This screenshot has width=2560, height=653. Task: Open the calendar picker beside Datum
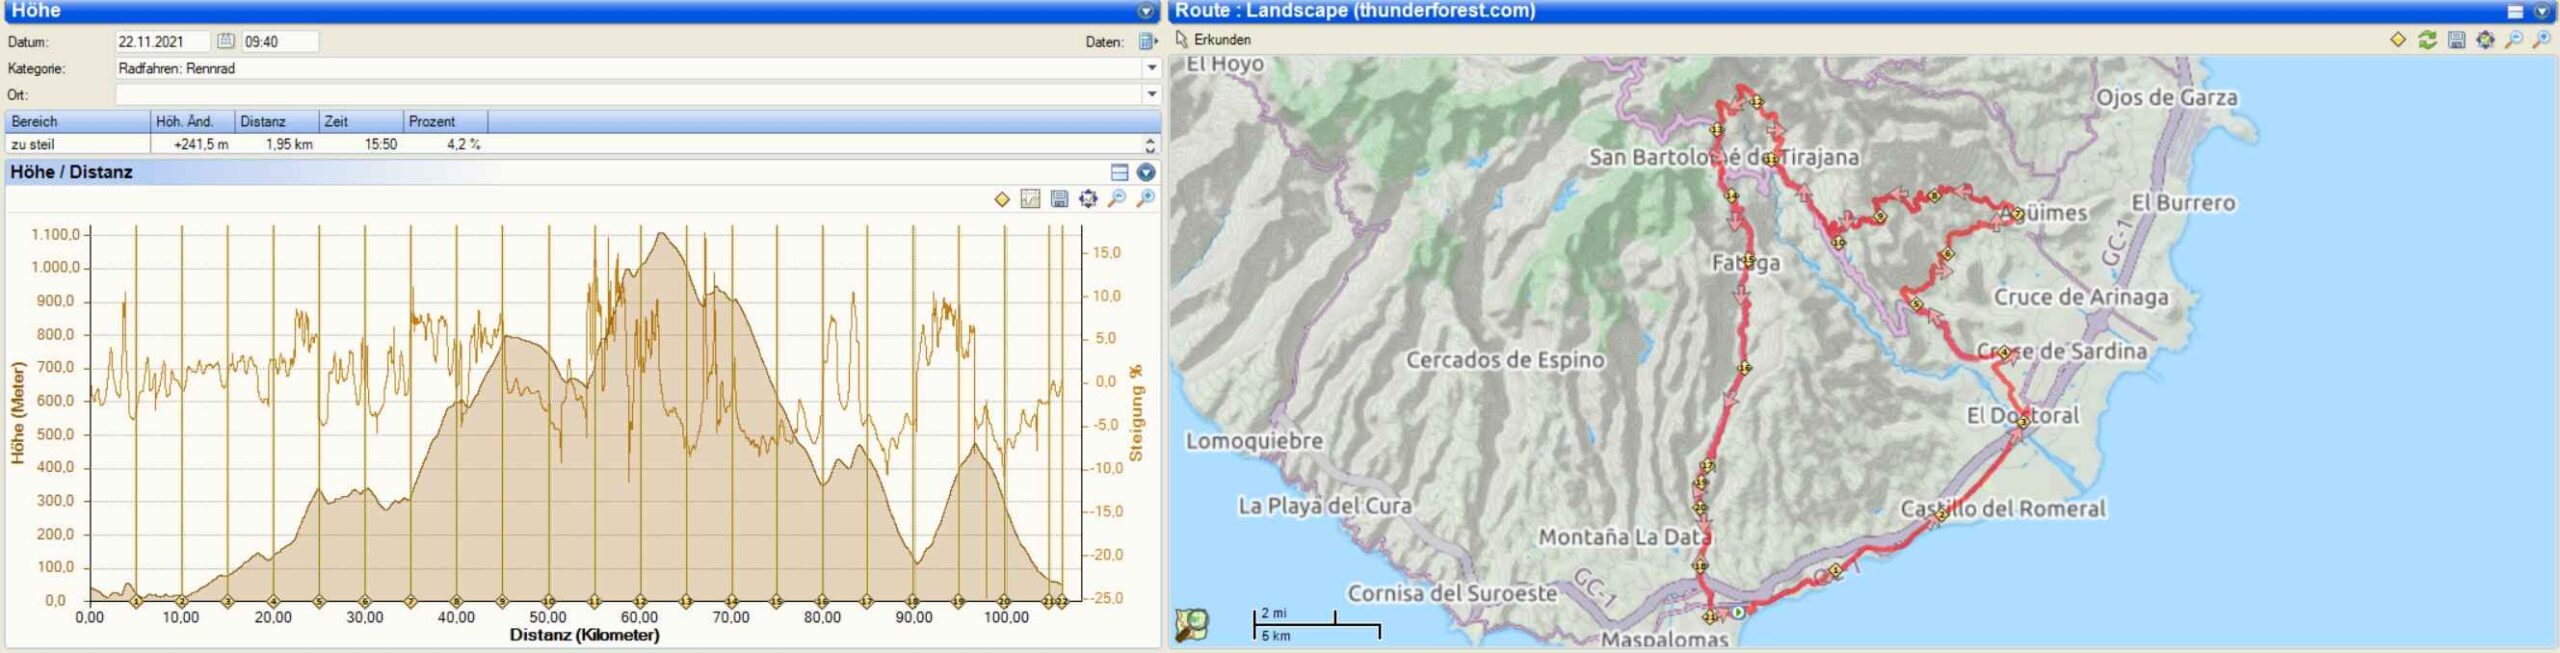point(225,41)
